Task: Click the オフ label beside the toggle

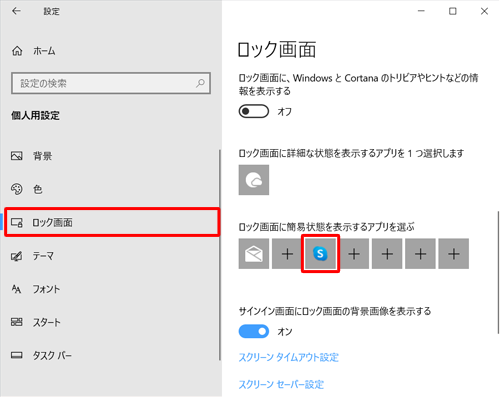Action: coord(285,112)
